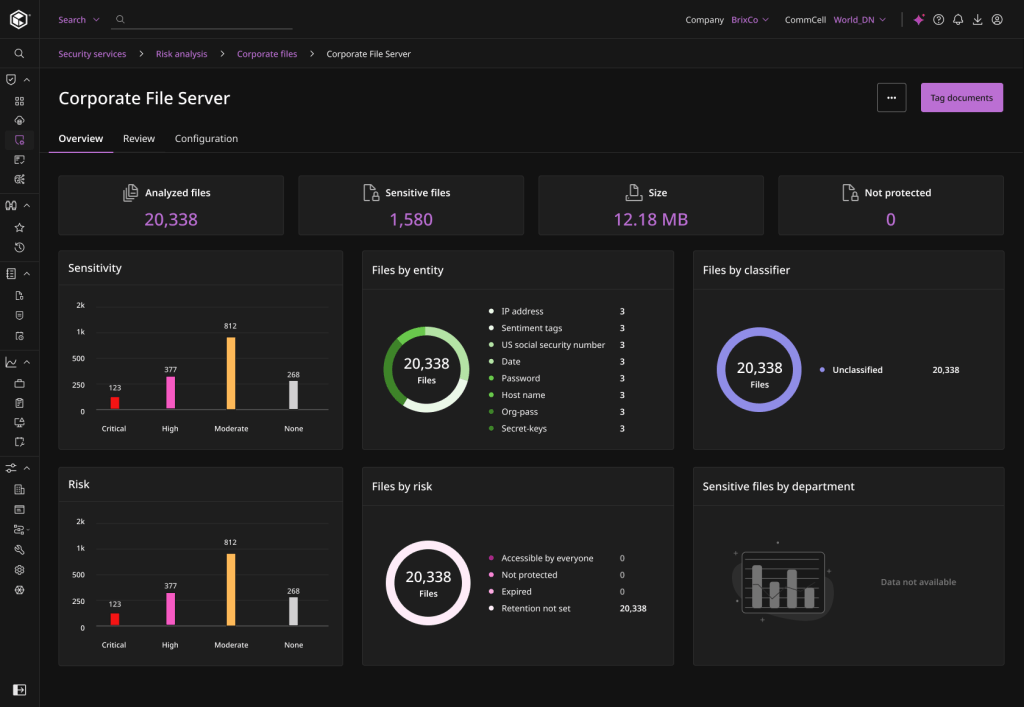Open the Configuration tab
This screenshot has height=707, width=1024.
tap(206, 139)
